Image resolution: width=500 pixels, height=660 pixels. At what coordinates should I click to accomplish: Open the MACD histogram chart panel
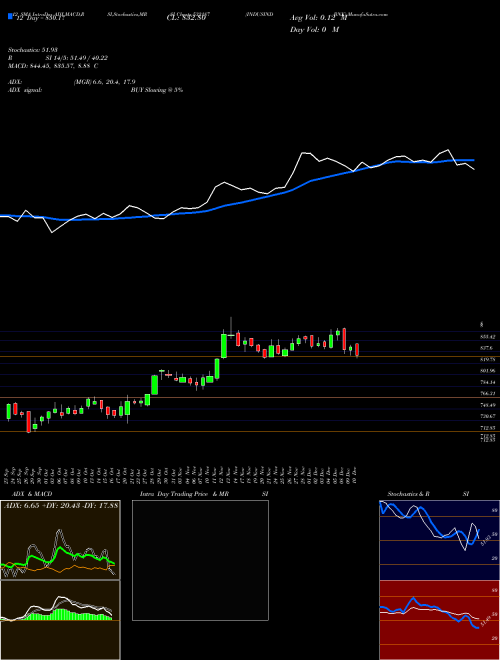click(x=60, y=620)
